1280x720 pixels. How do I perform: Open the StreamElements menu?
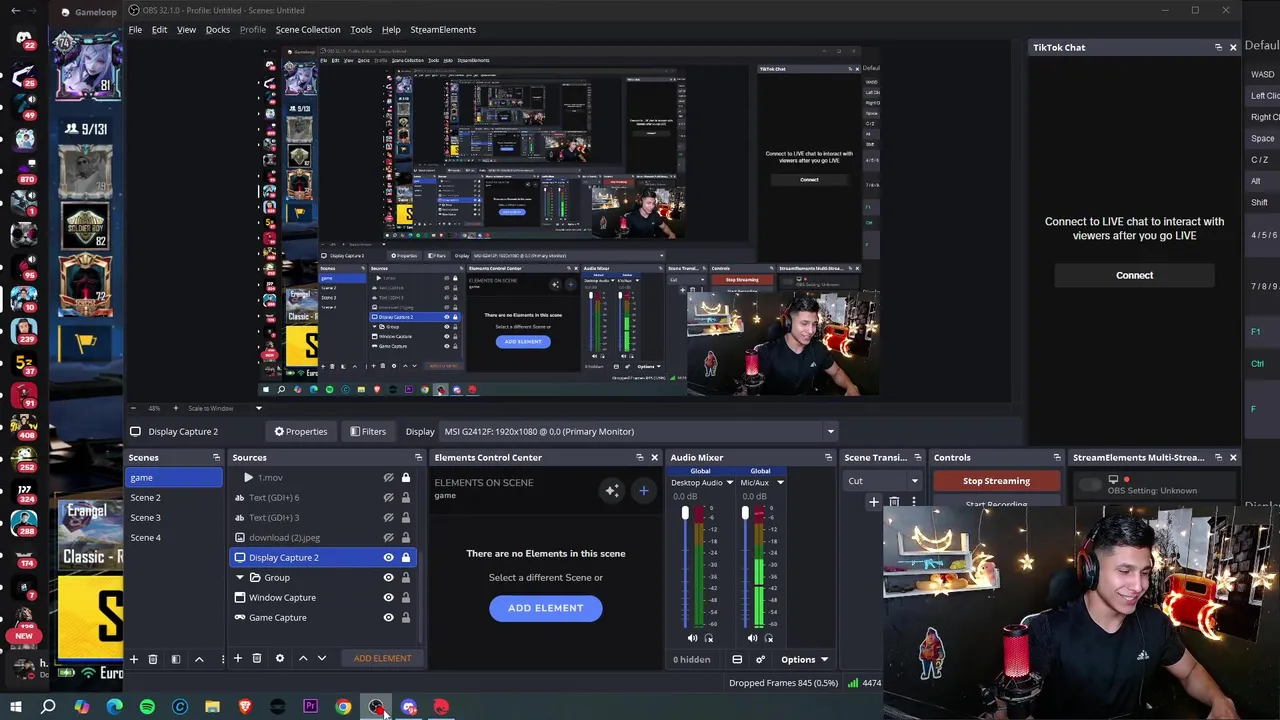(x=443, y=29)
